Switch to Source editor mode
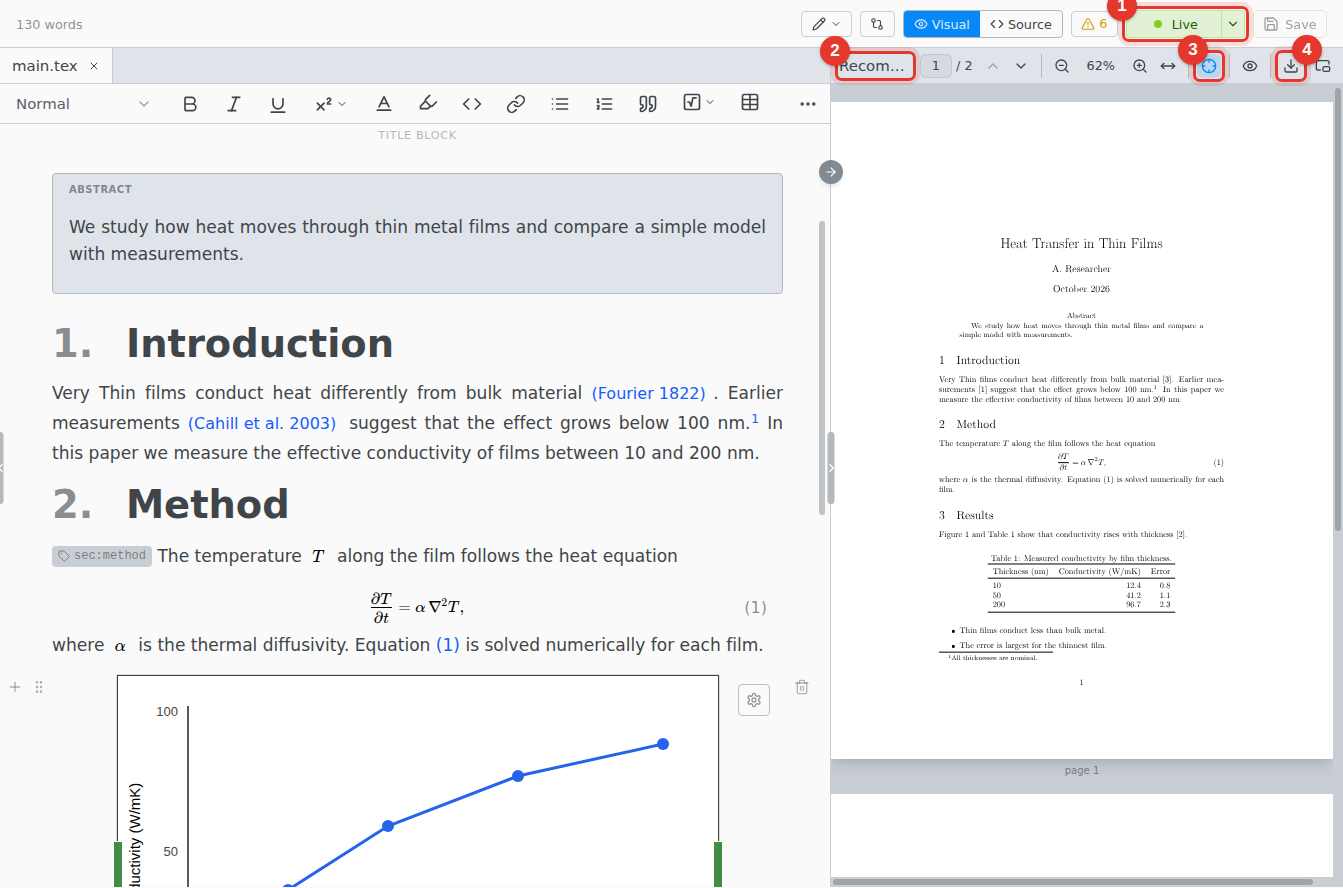Image resolution: width=1343 pixels, height=888 pixels. click(1021, 24)
